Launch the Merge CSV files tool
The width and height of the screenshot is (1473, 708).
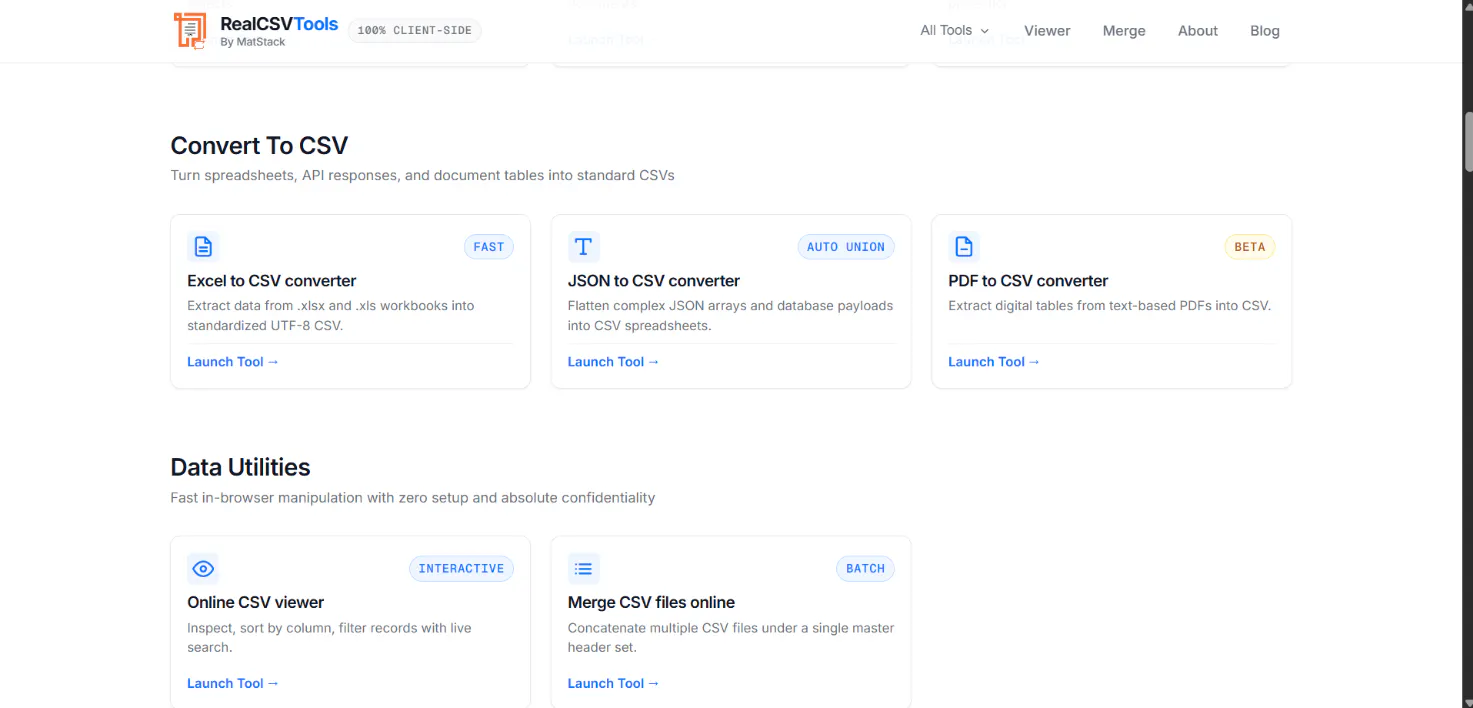(x=614, y=684)
